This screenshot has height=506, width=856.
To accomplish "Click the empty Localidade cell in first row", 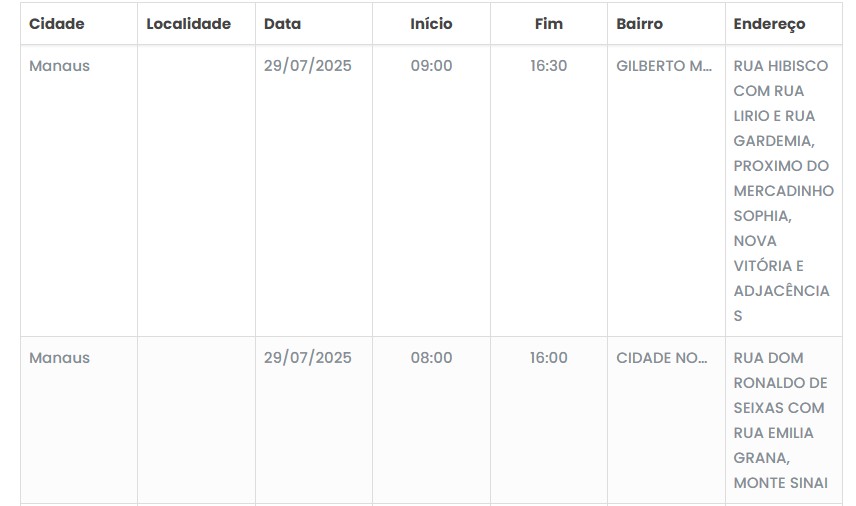I will [196, 190].
